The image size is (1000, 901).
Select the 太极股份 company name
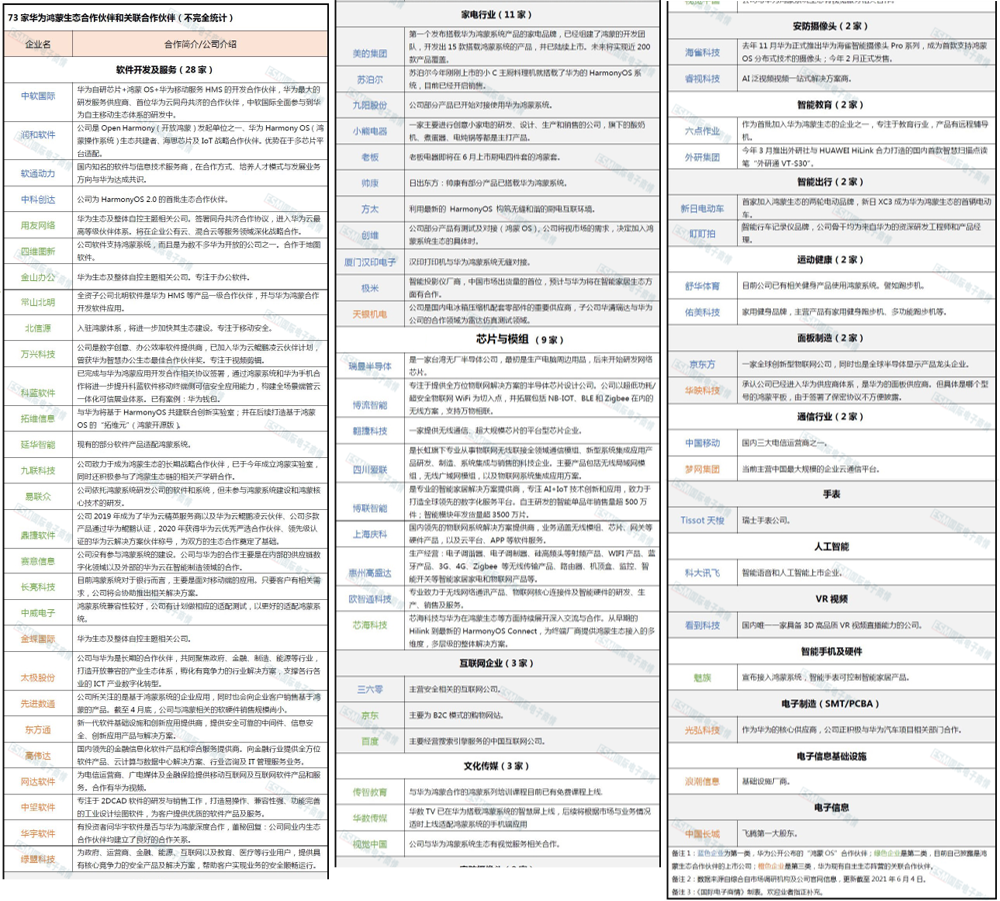[38, 678]
